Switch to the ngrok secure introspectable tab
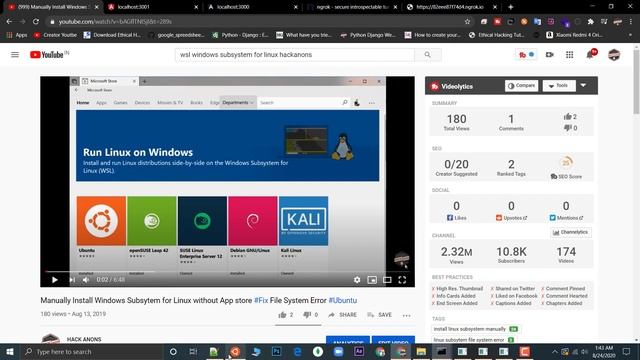The image size is (640, 360). click(x=352, y=7)
